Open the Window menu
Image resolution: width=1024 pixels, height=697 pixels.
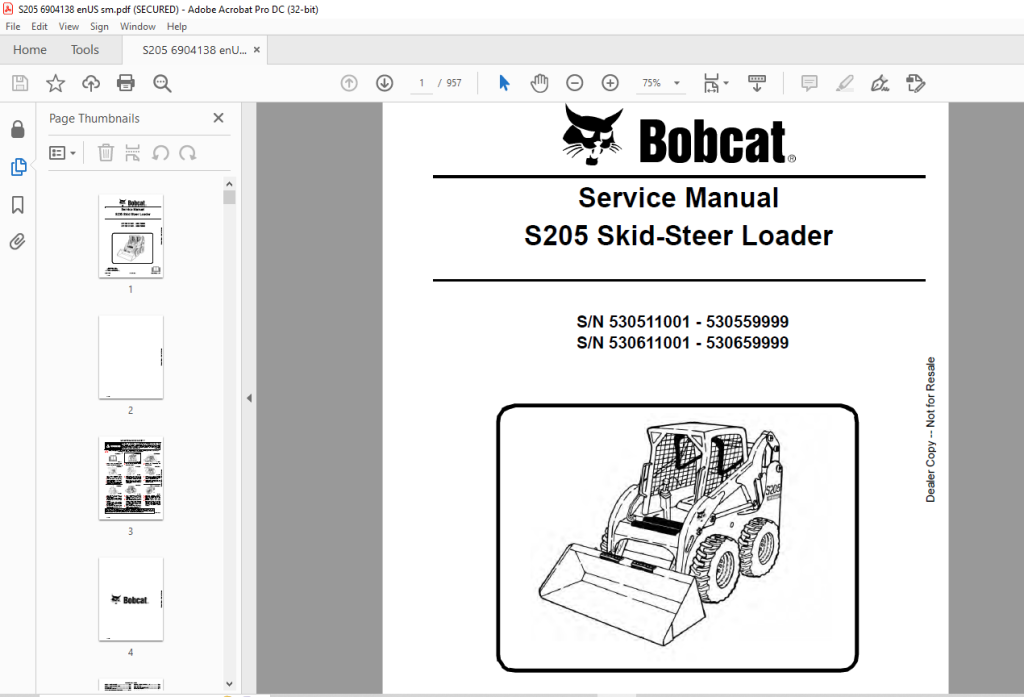[138, 27]
